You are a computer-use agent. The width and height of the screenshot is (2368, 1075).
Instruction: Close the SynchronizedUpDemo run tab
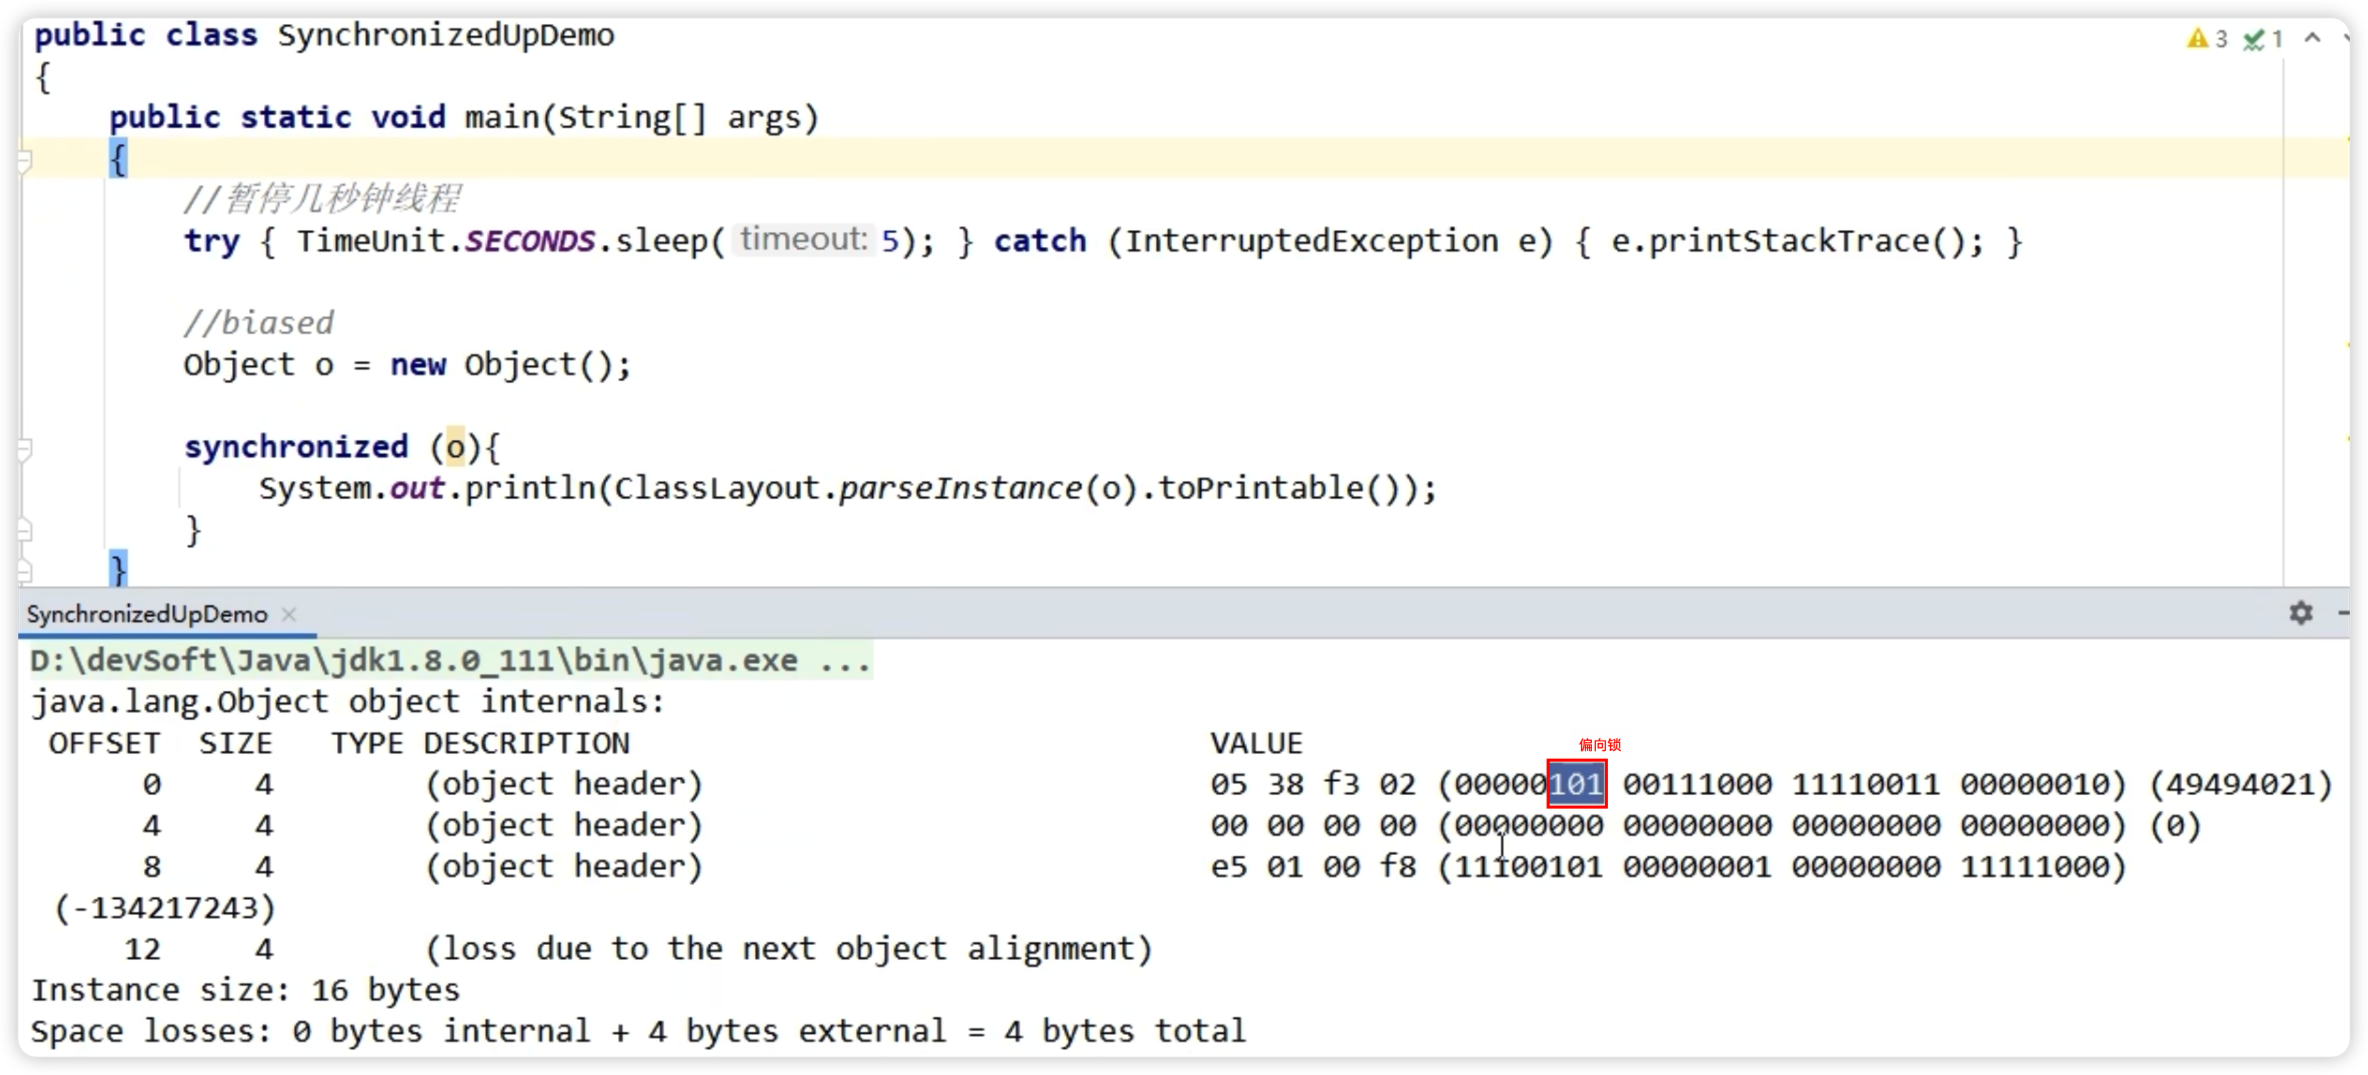[x=289, y=614]
